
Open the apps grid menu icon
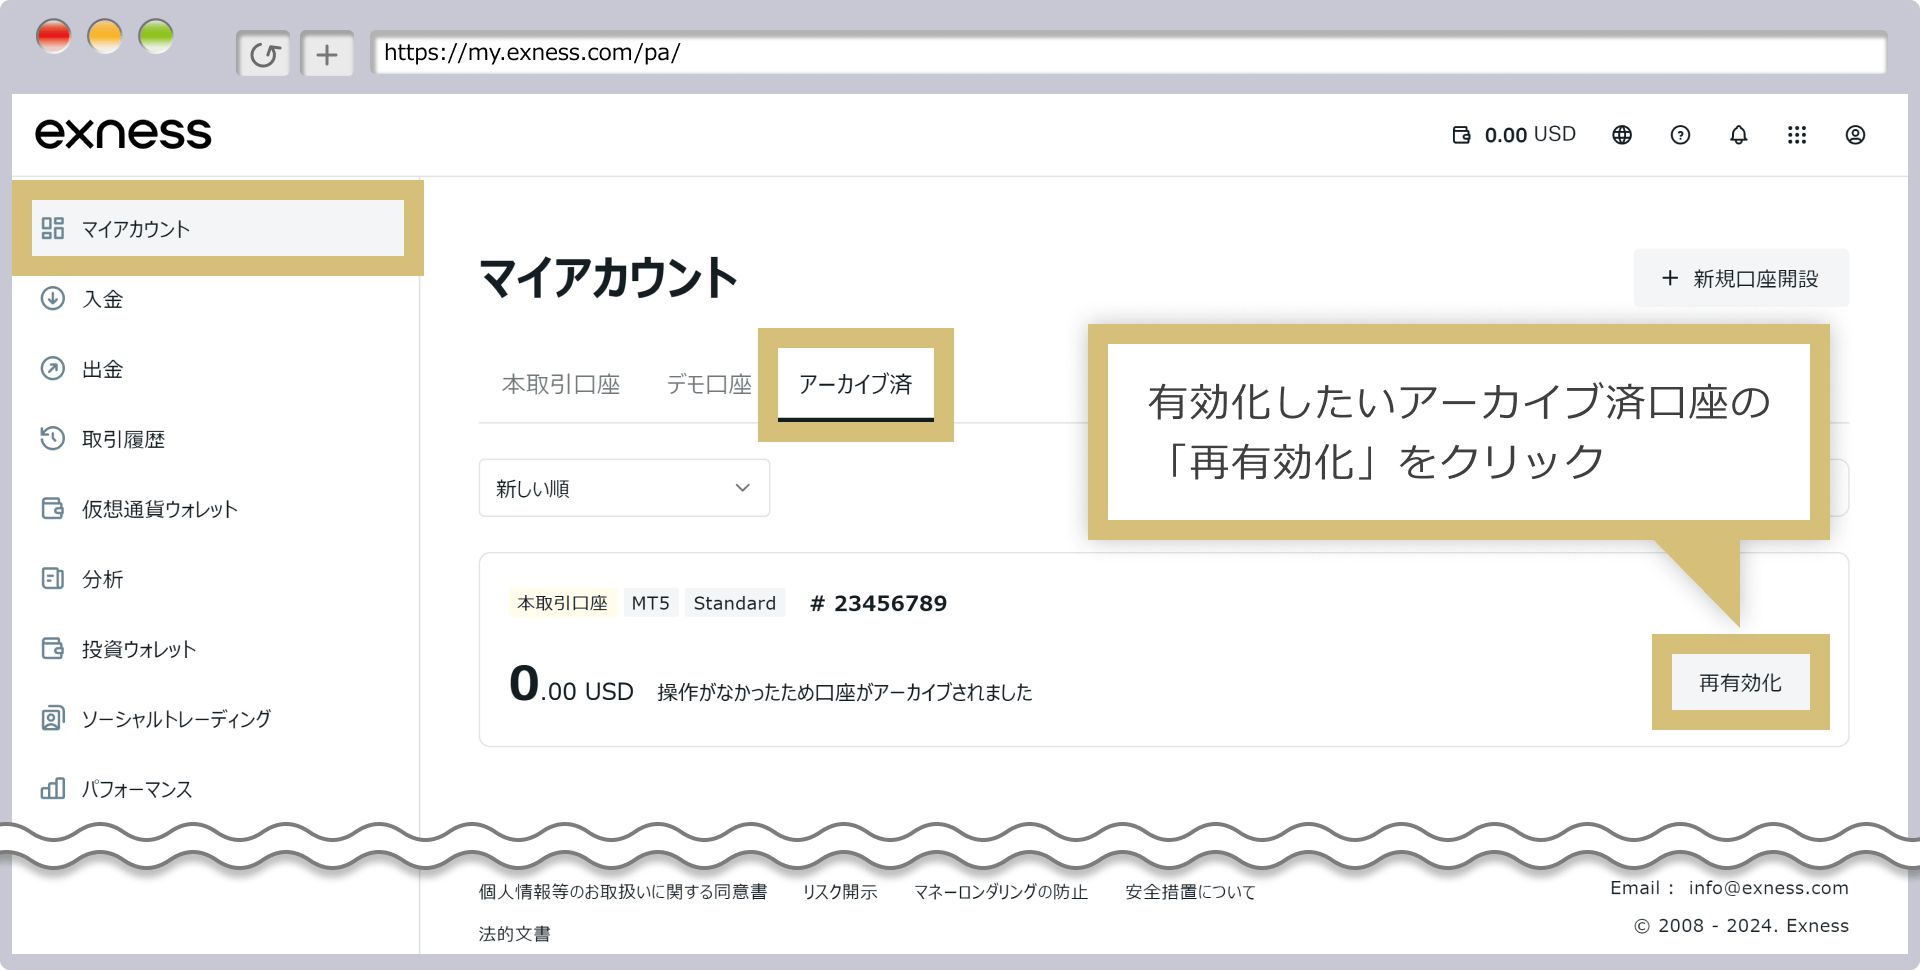coord(1797,135)
